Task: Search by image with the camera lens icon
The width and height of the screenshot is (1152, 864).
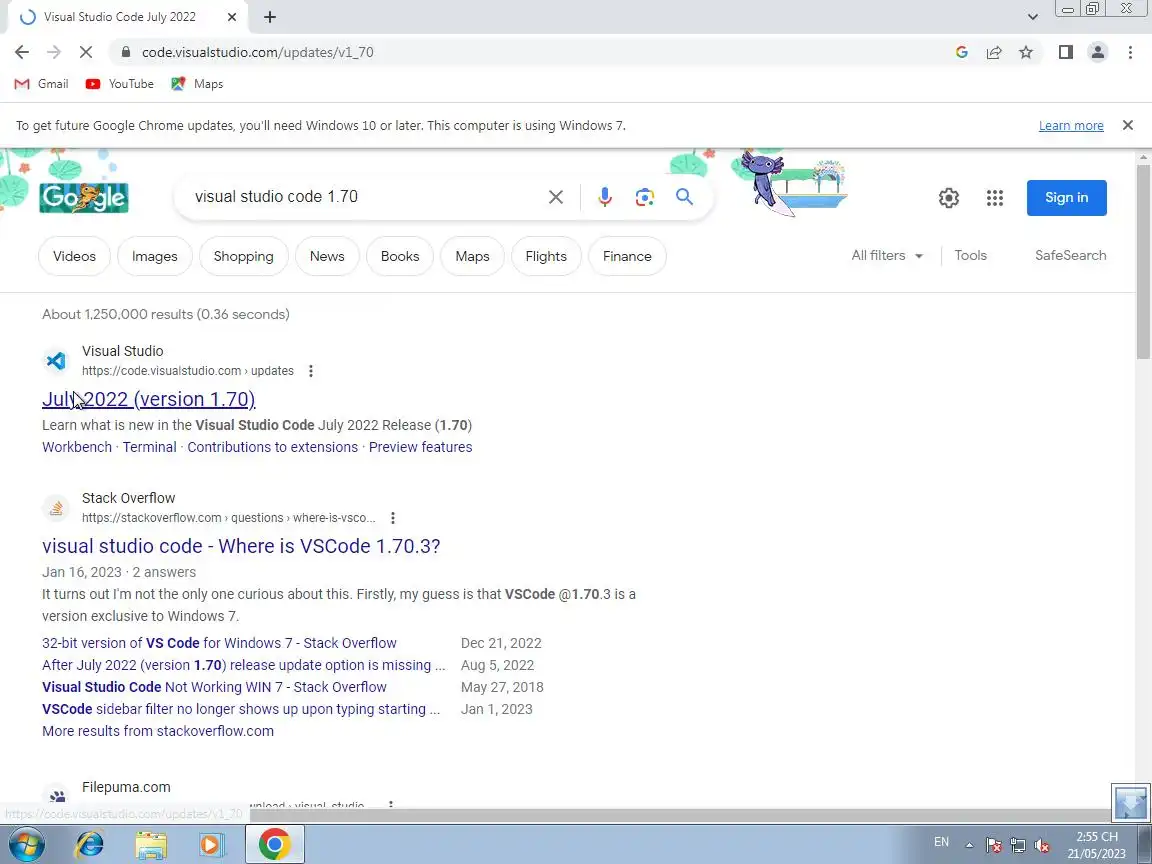Action: click(x=644, y=197)
